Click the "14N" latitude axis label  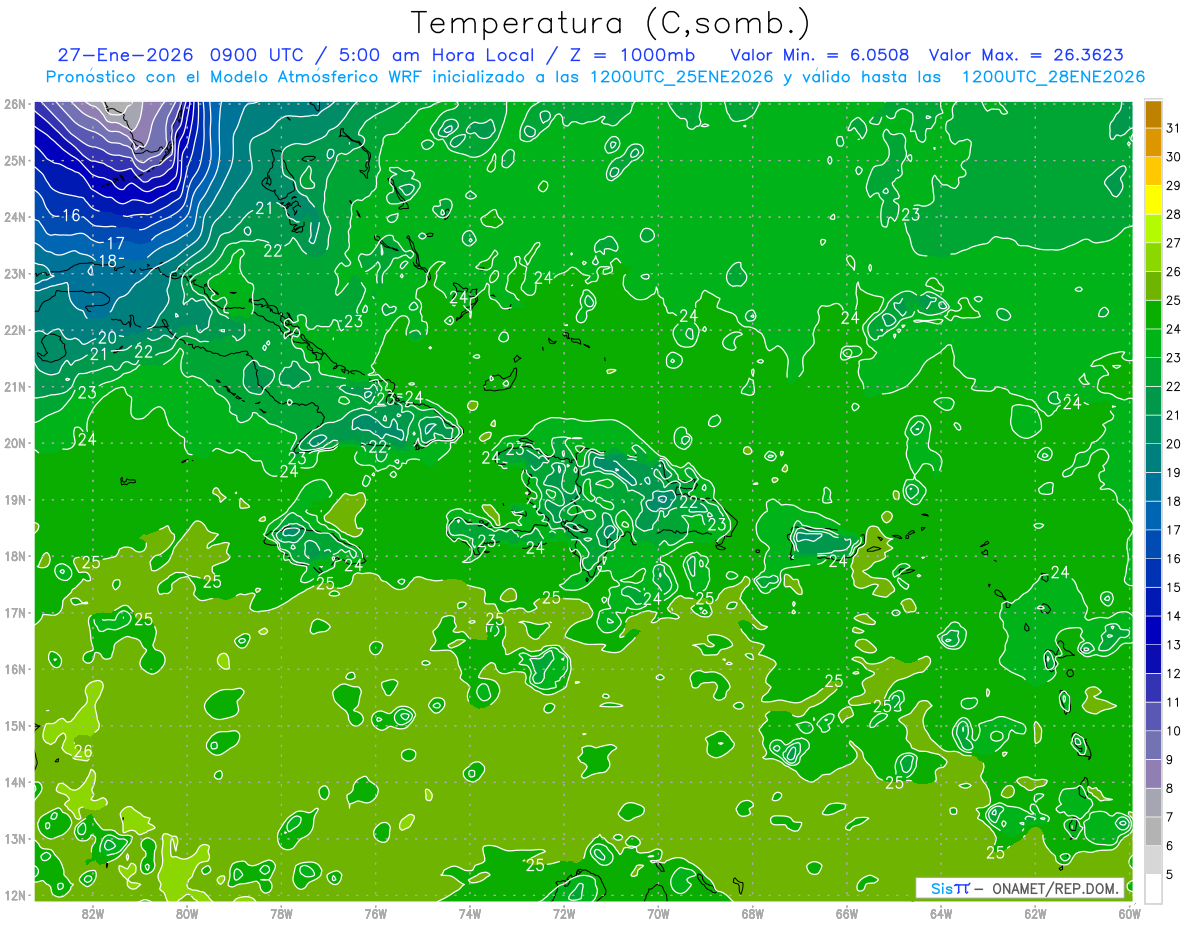coord(14,782)
